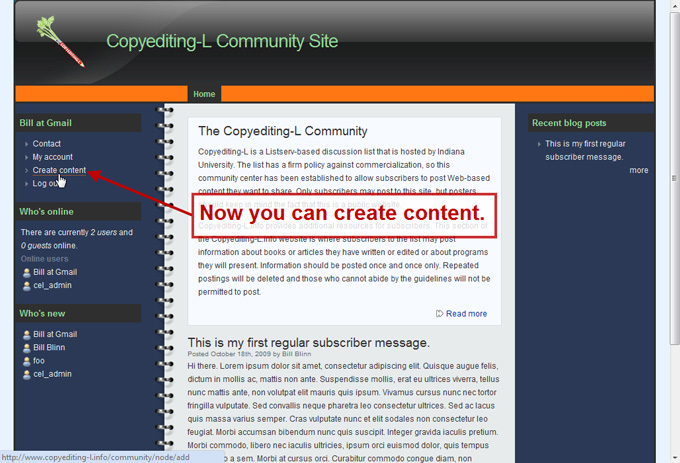Viewport: 680px width, 463px height.
Task: Click the arrow bullet beside My account
Action: [x=26, y=157]
